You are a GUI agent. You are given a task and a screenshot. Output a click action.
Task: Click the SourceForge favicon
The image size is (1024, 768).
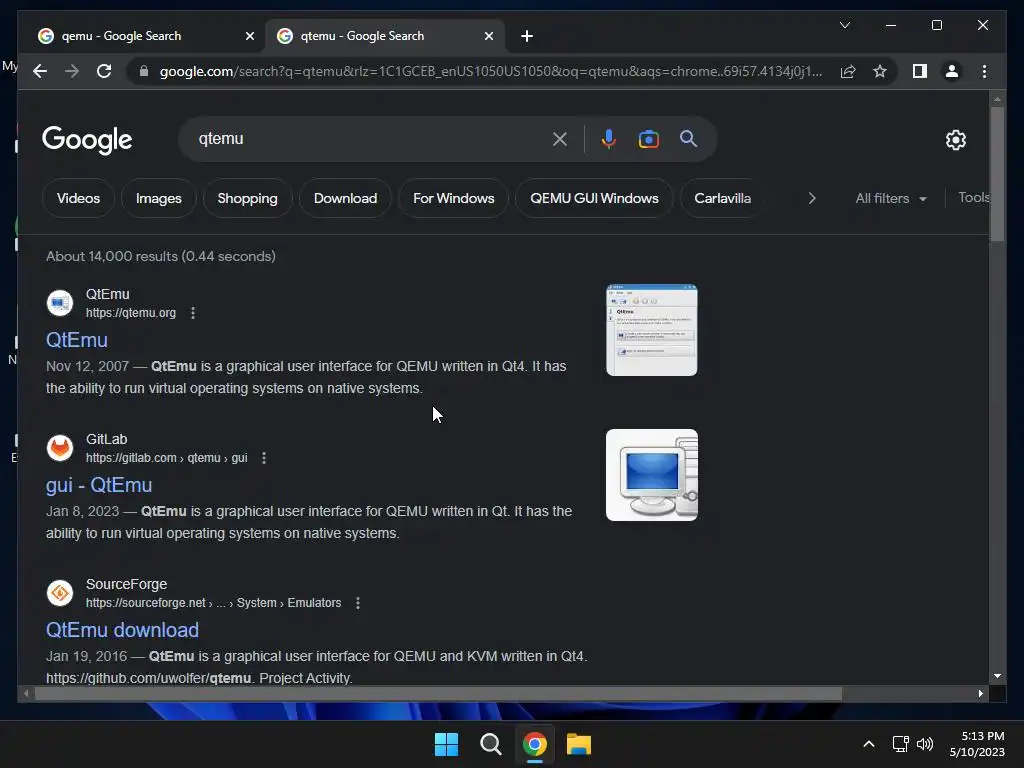[59, 593]
